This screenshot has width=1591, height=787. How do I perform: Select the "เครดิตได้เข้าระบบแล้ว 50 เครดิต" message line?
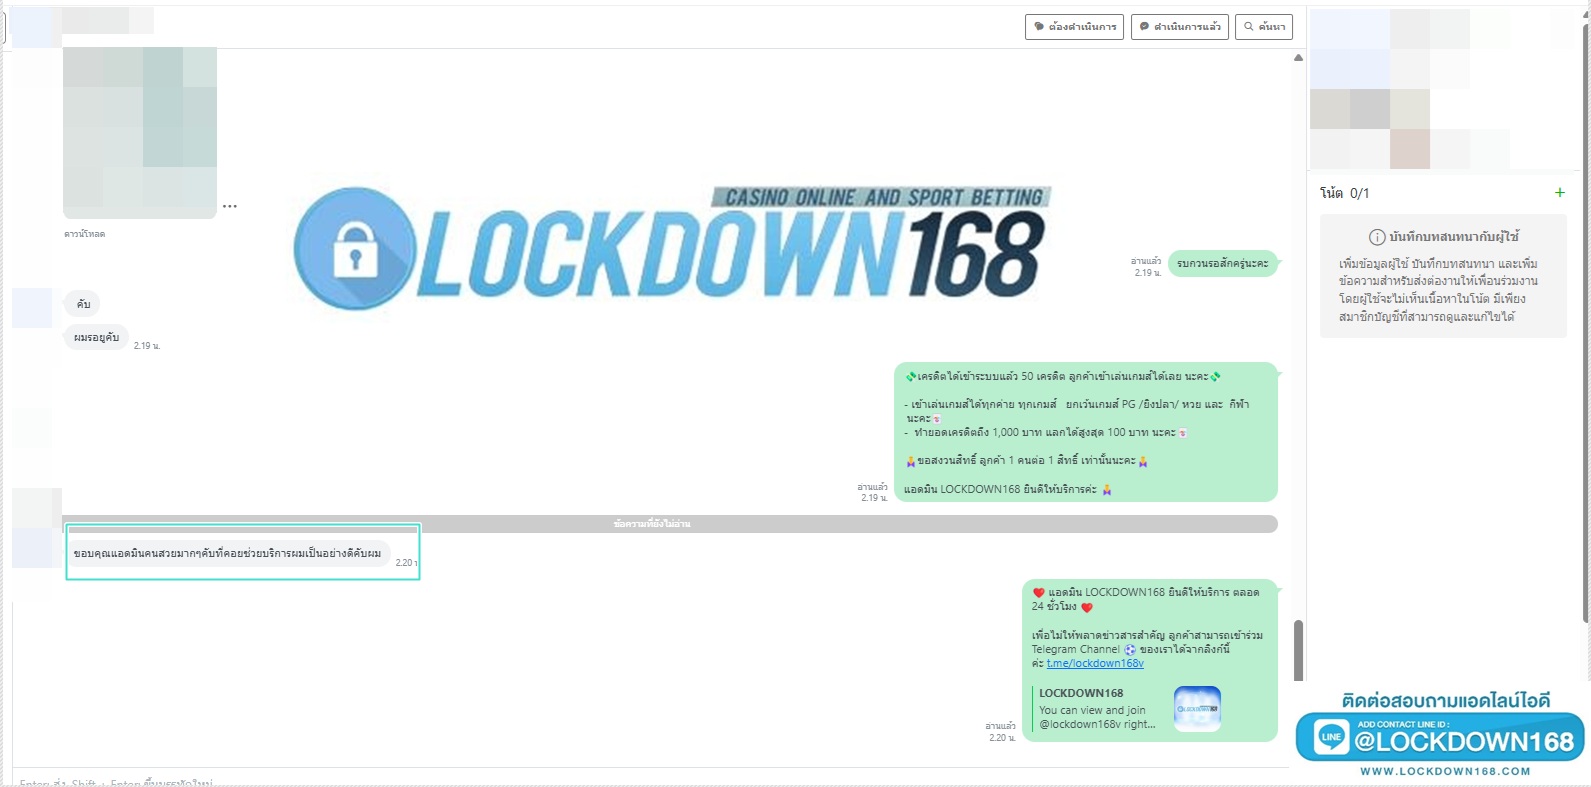pyautogui.click(x=1063, y=377)
